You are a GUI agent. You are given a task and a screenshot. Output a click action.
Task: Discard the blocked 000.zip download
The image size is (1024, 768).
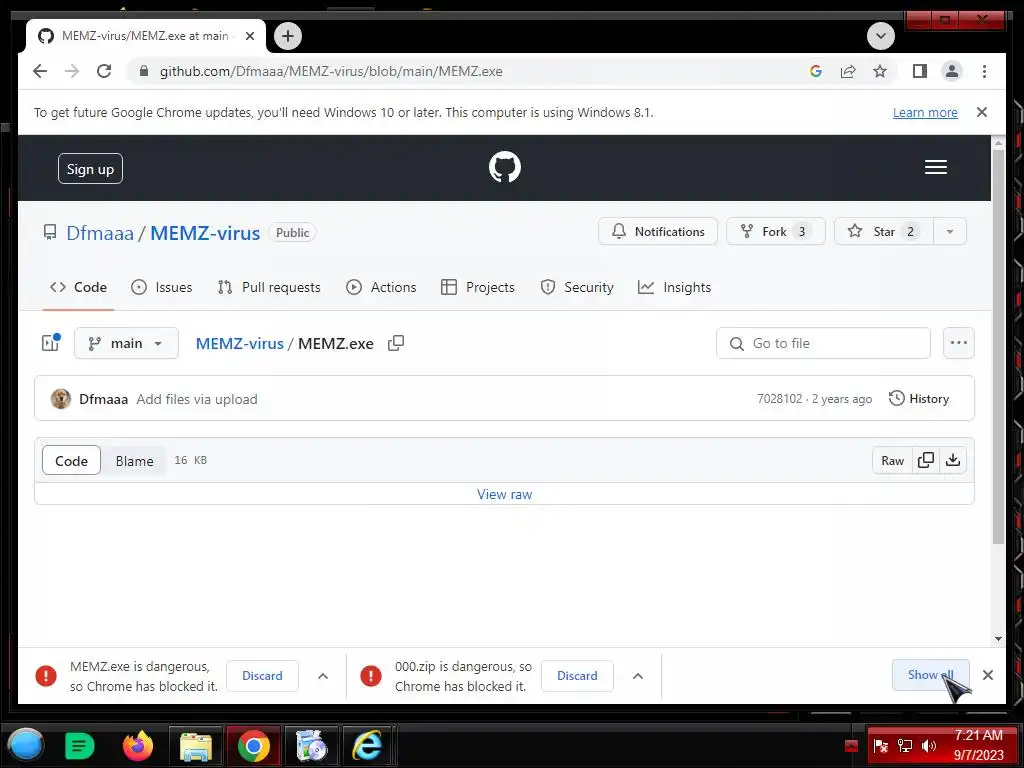(577, 676)
